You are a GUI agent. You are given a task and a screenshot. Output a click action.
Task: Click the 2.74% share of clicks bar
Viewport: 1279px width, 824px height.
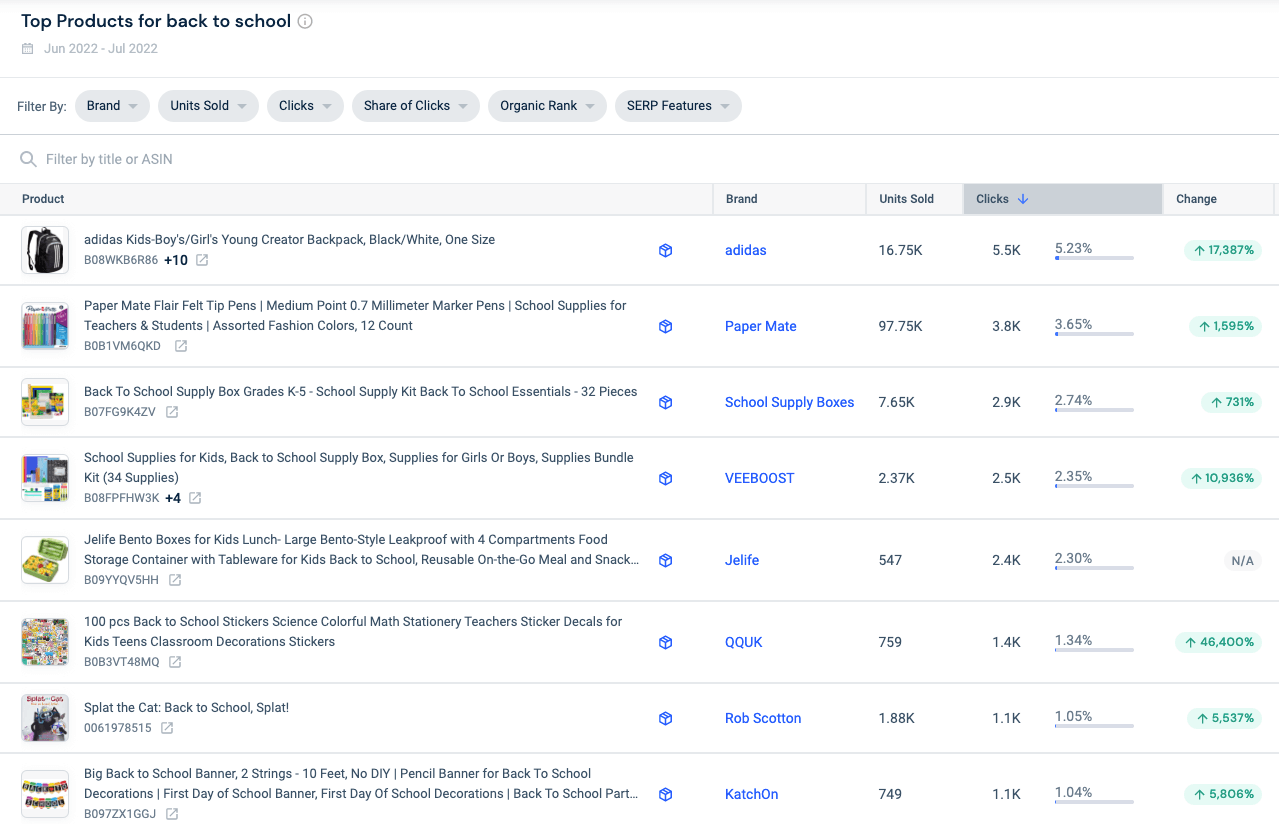point(1094,410)
